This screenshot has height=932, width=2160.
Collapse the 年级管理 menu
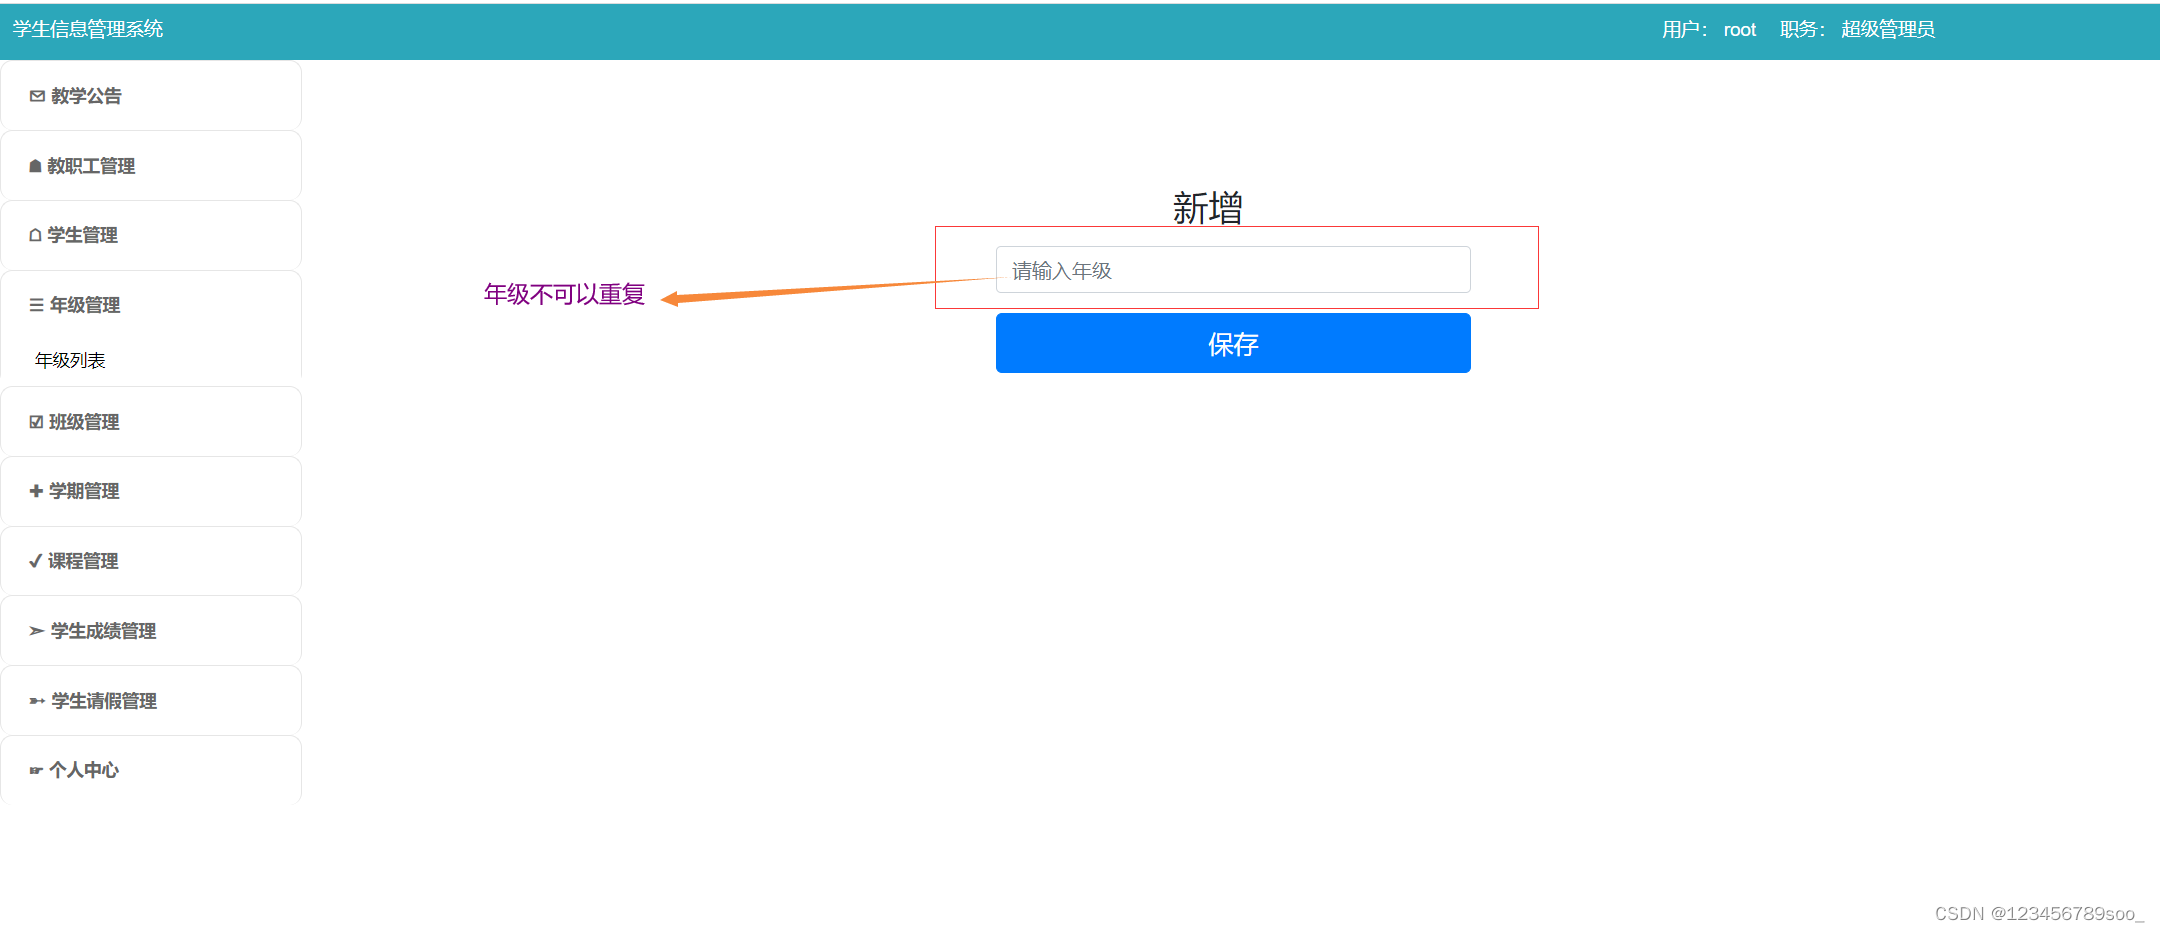151,305
